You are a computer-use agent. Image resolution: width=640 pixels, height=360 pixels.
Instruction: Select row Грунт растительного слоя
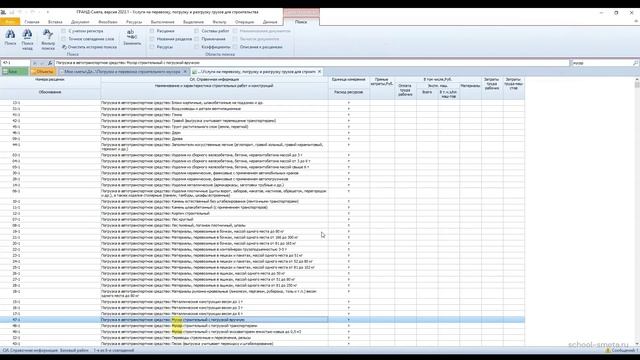point(262,127)
